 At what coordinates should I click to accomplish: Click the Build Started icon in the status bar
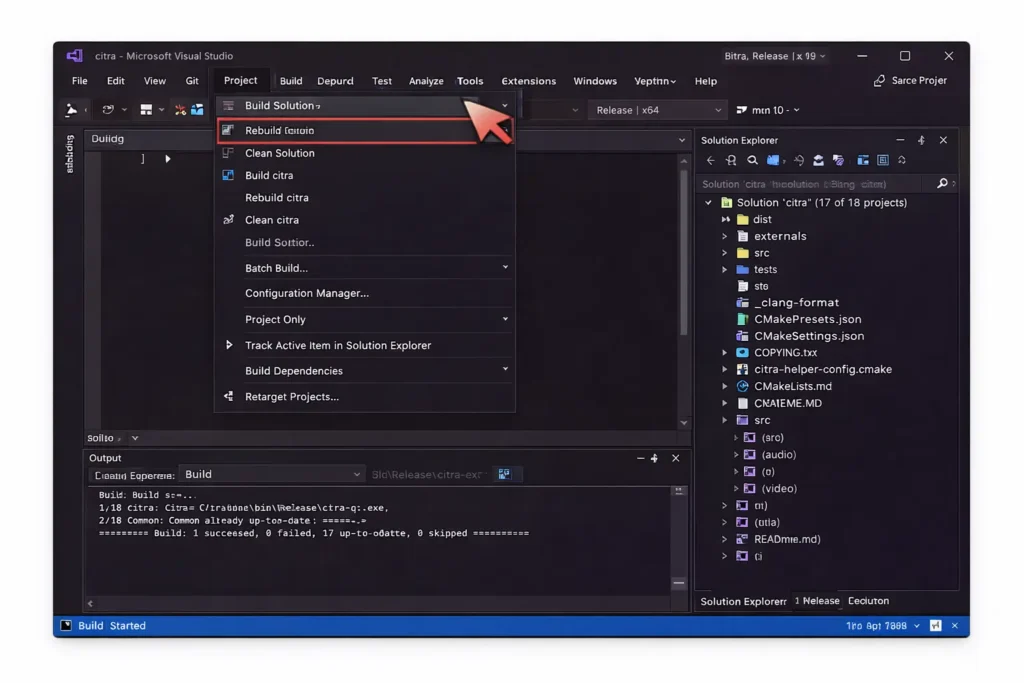click(66, 625)
